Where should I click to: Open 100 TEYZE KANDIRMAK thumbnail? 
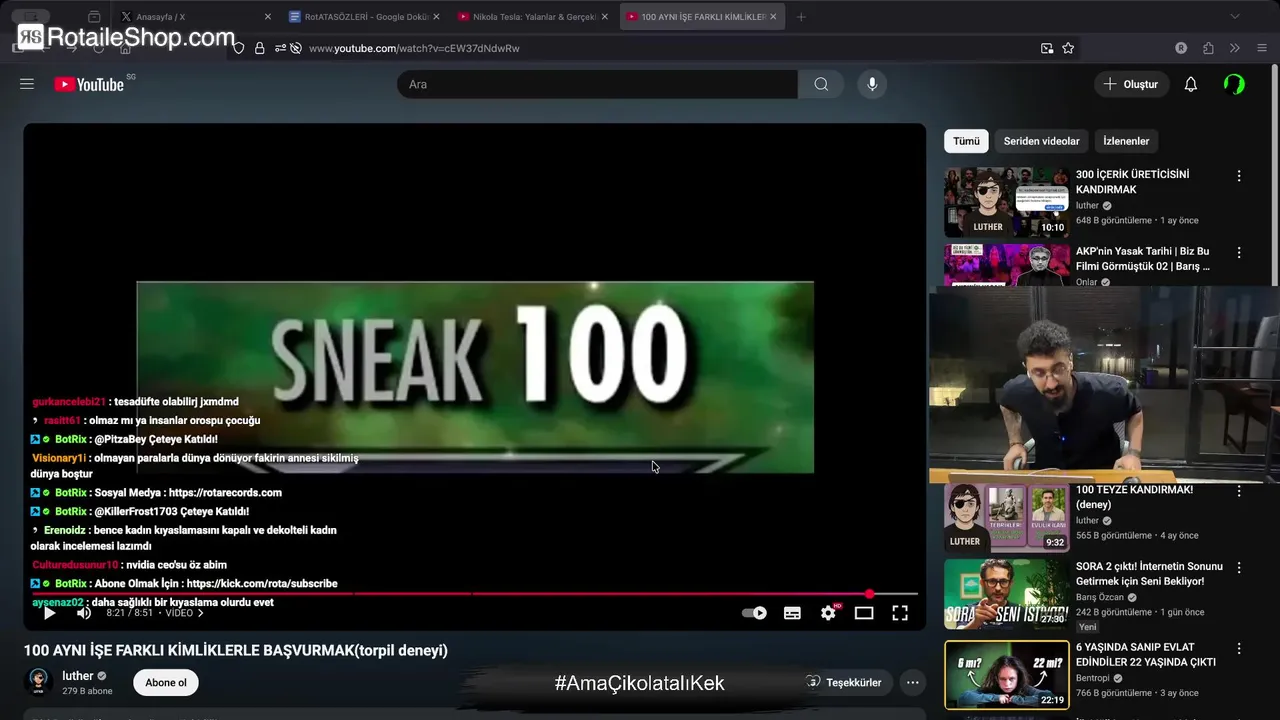1006,517
